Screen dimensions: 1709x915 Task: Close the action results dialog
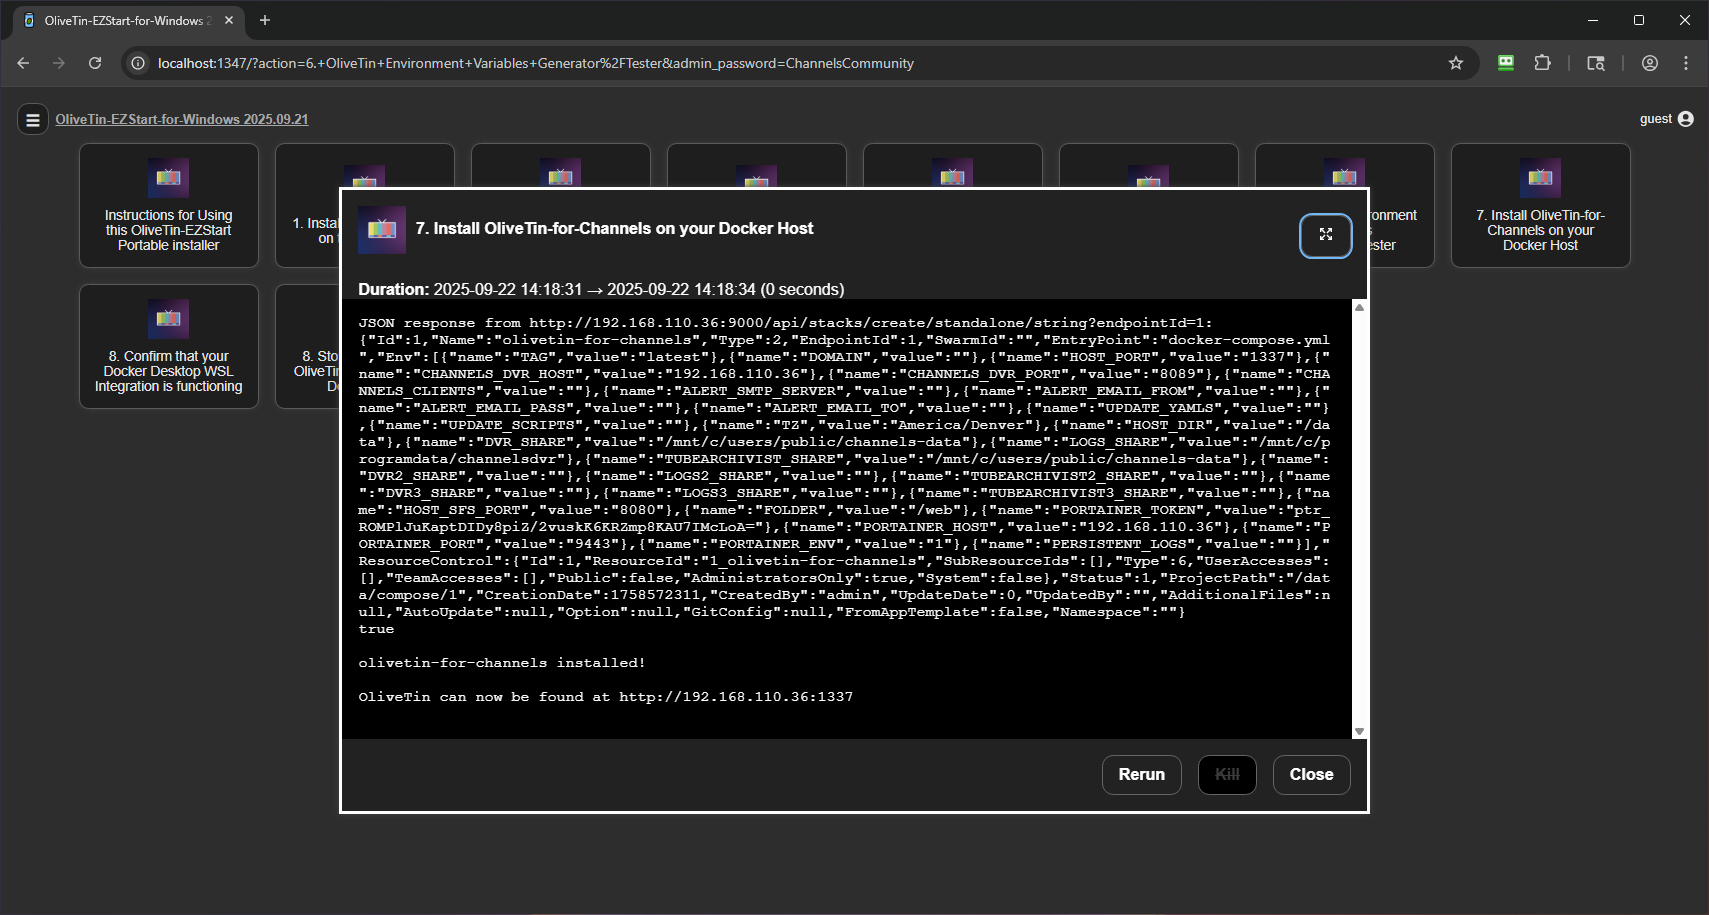tap(1311, 774)
